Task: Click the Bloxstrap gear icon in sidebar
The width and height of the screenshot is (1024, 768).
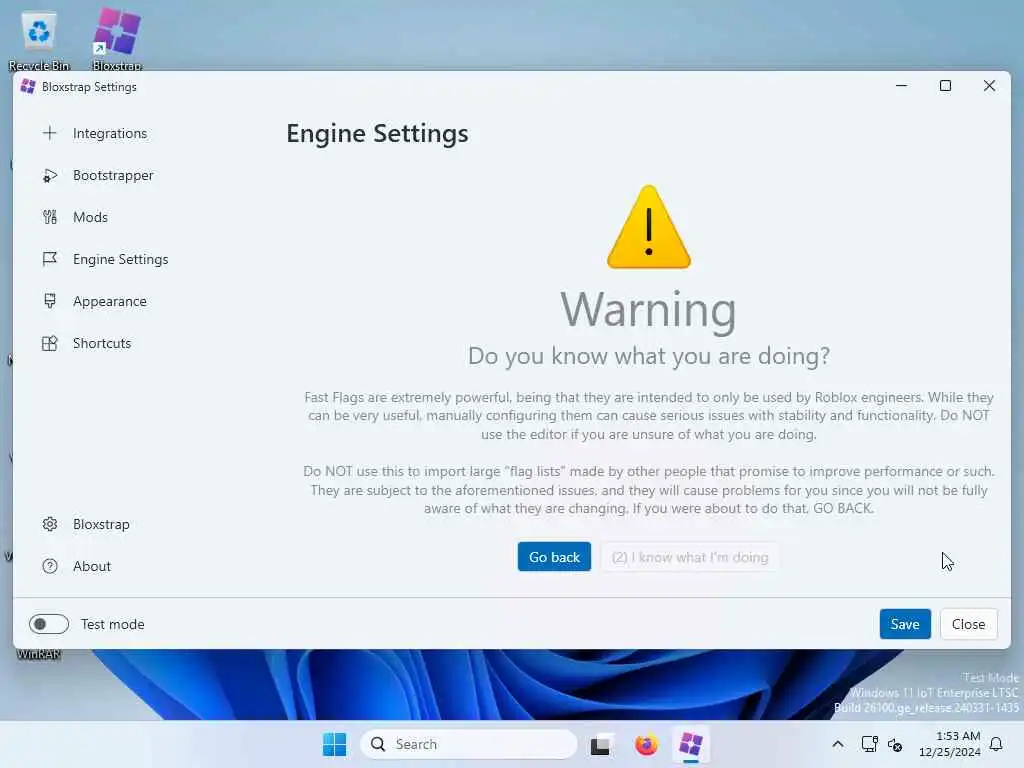Action: [50, 524]
